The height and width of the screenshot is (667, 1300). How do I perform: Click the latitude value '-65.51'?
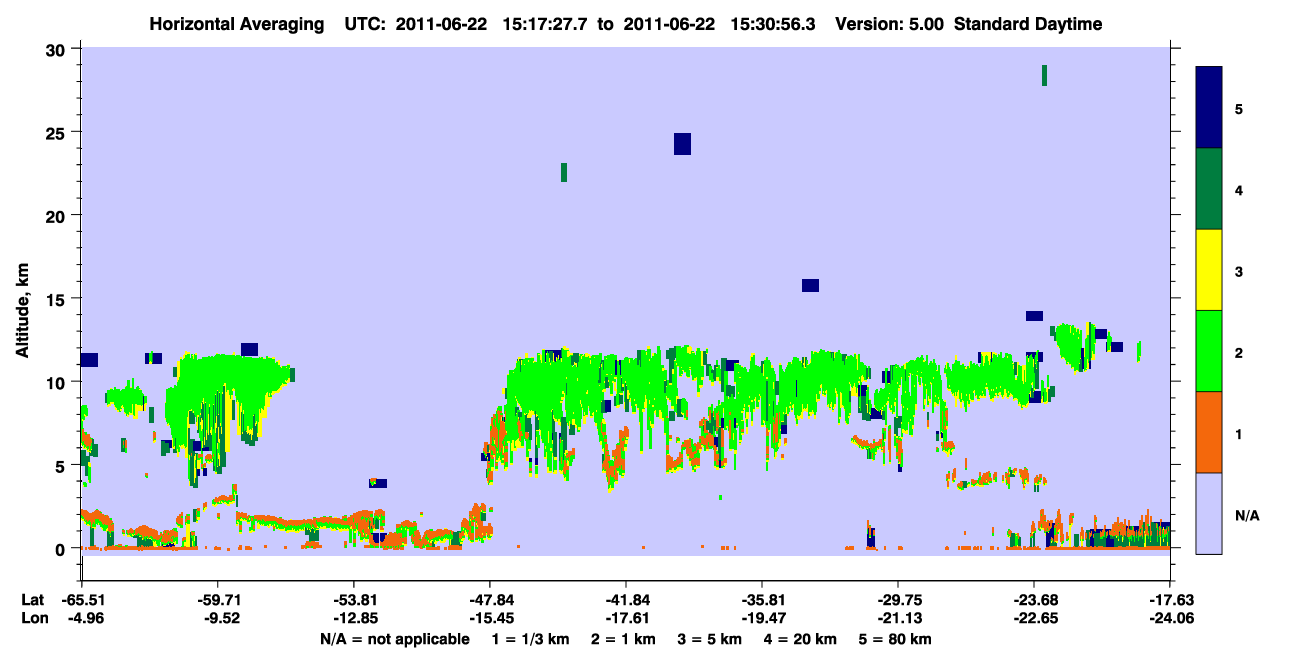click(x=82, y=600)
